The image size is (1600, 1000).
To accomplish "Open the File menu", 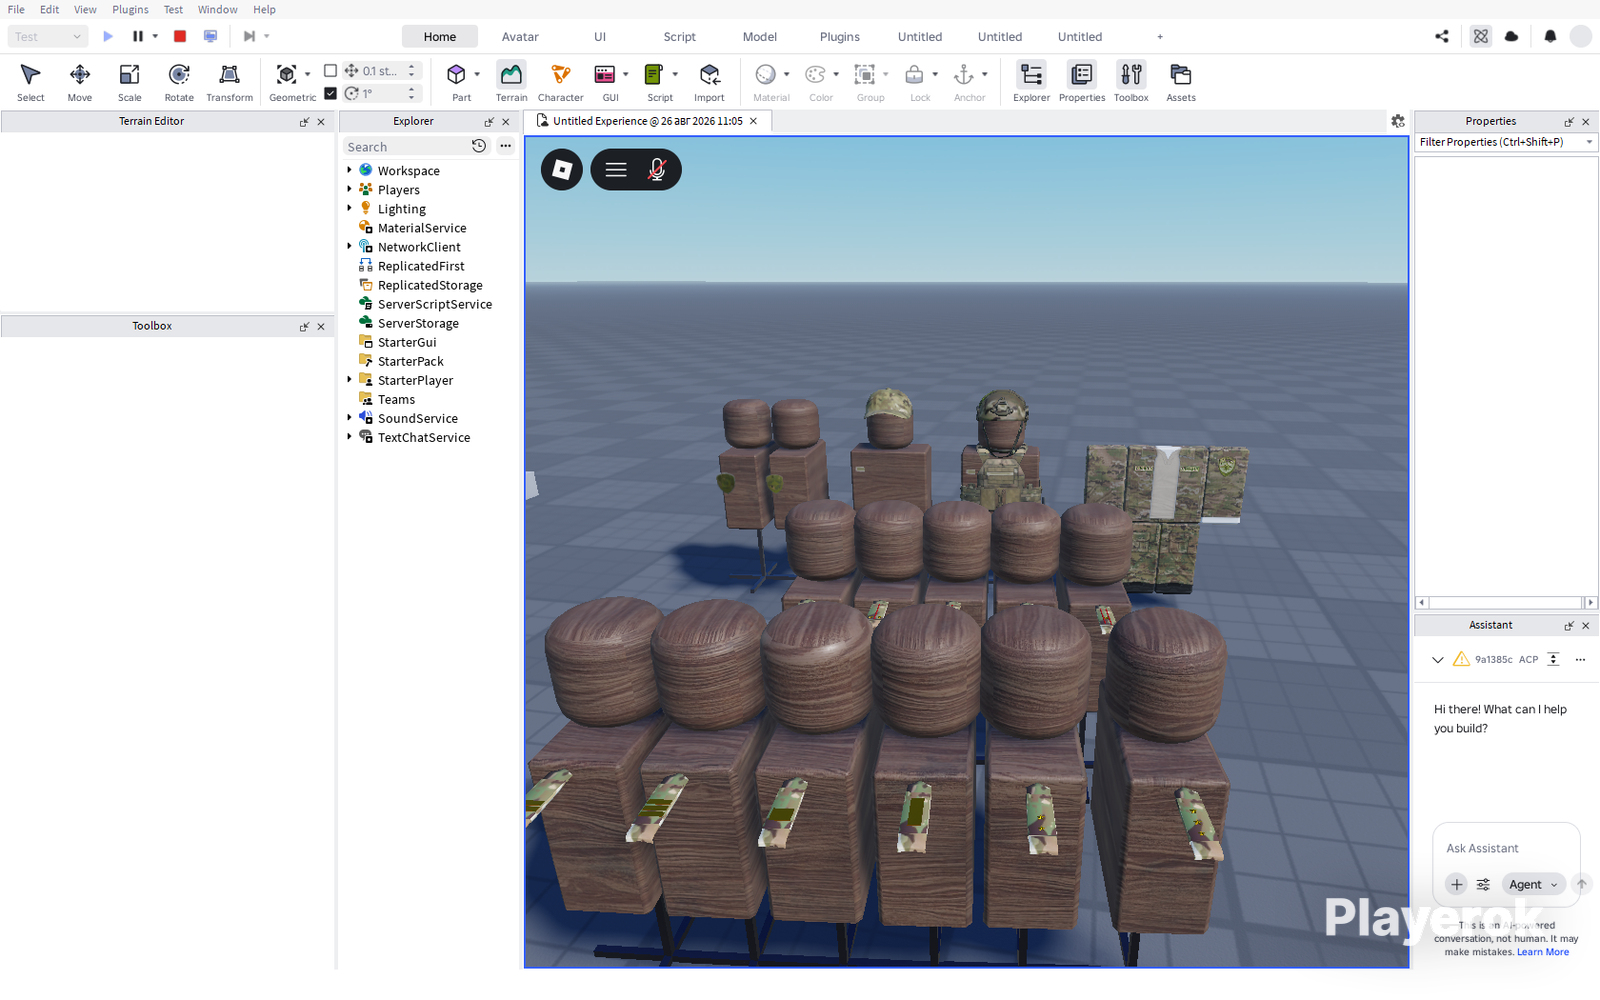I will (x=16, y=9).
